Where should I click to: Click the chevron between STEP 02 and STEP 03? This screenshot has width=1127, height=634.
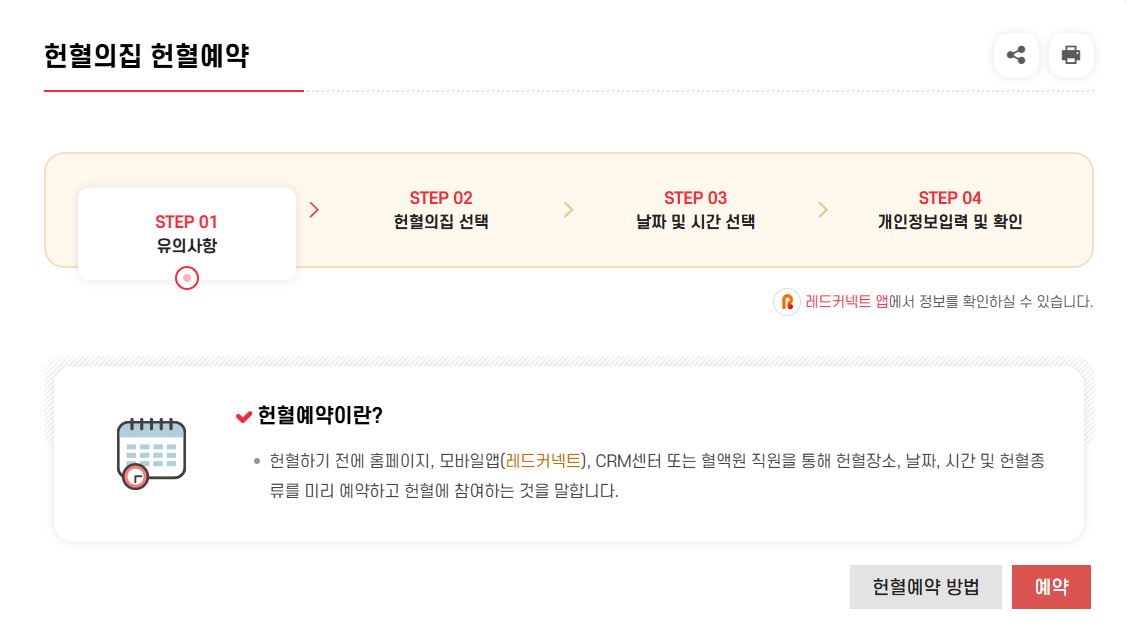coord(569,210)
